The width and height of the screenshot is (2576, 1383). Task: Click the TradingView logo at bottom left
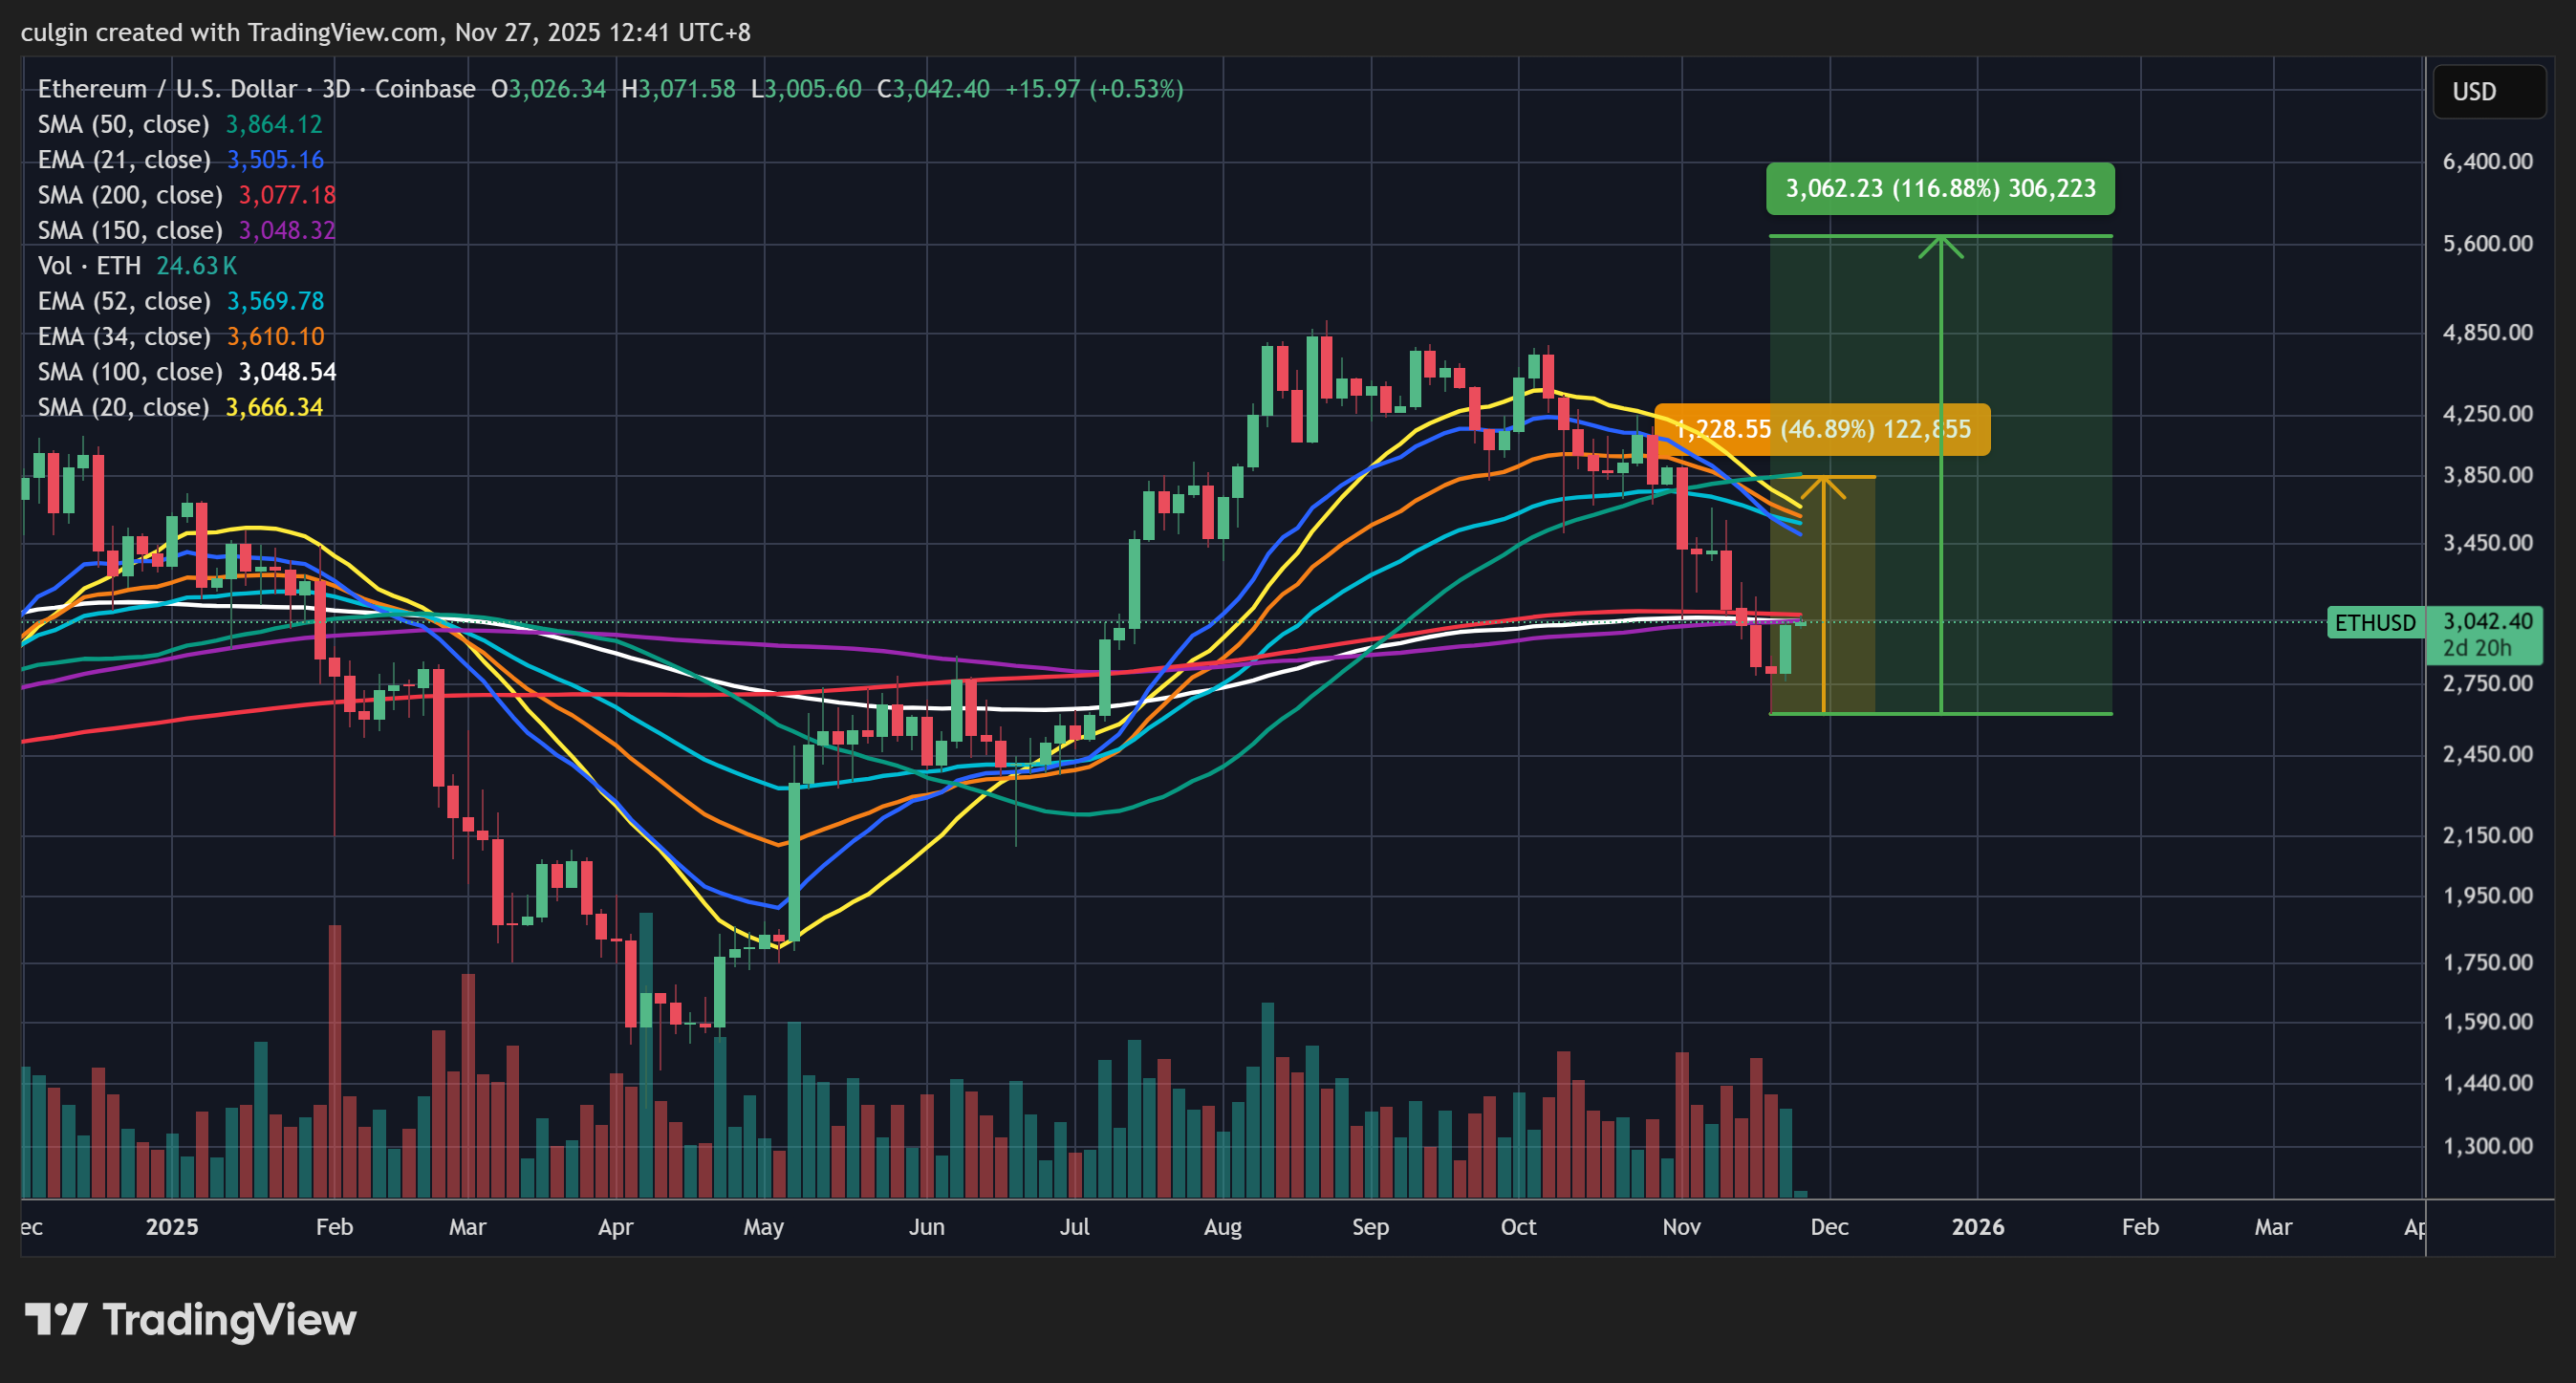(x=190, y=1320)
